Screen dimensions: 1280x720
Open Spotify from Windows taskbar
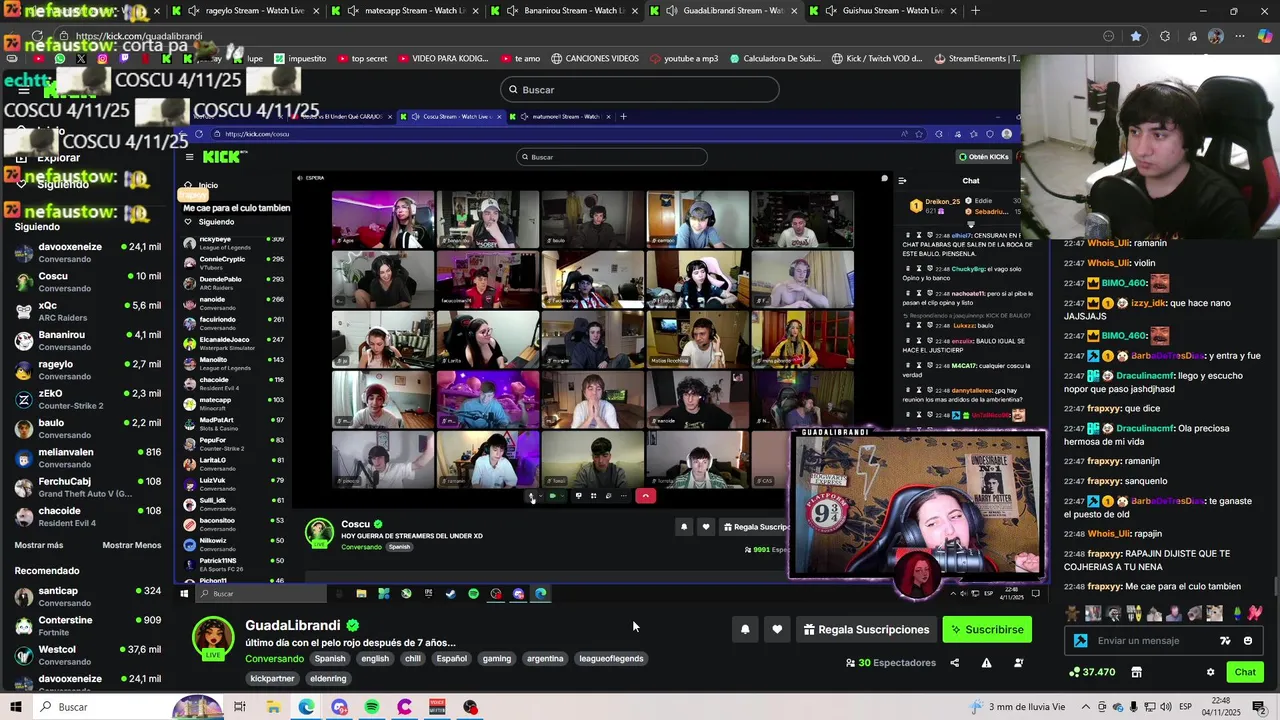coord(372,707)
